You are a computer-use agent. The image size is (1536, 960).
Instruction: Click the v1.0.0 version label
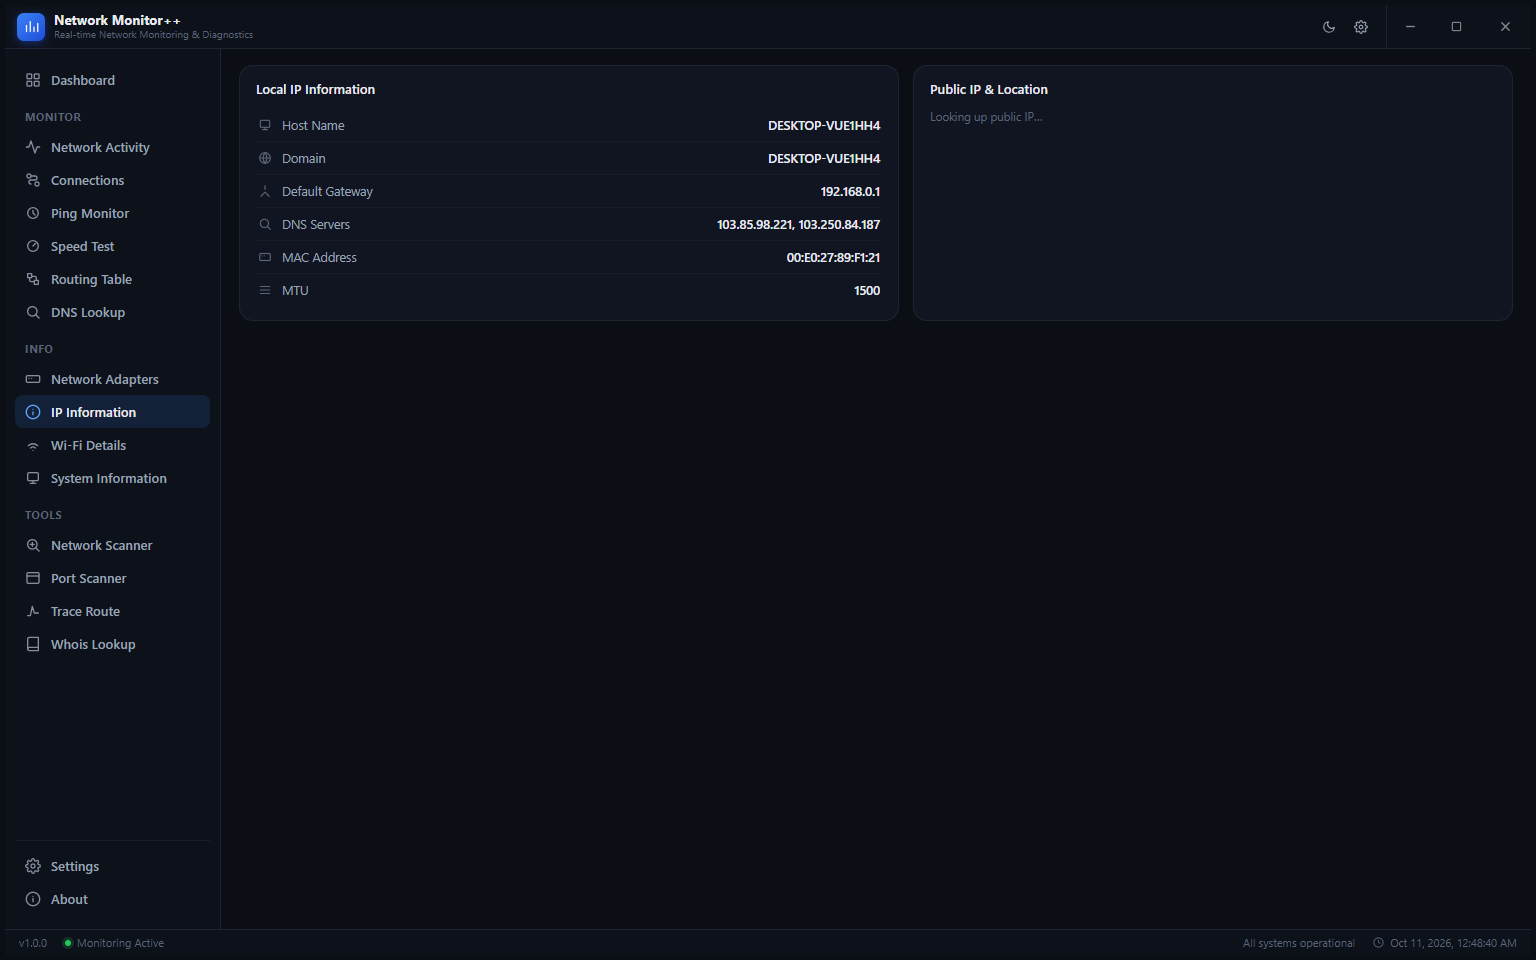33,943
